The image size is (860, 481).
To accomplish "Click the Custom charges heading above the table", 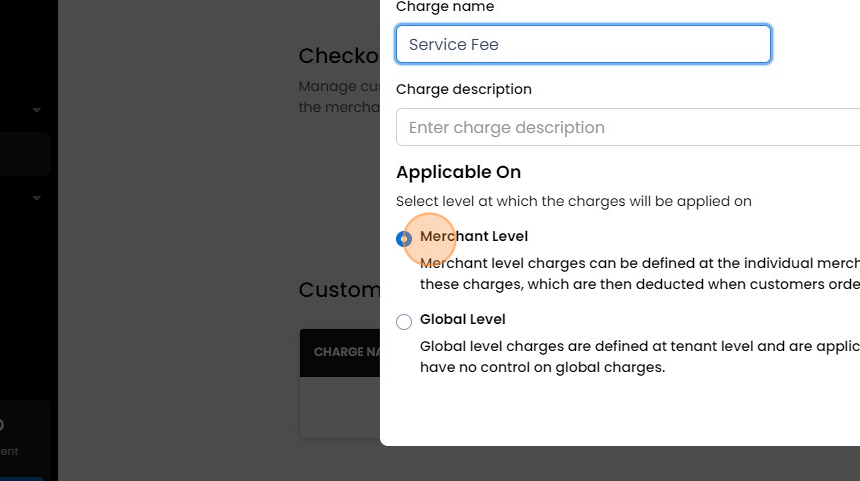I will 339,290.
